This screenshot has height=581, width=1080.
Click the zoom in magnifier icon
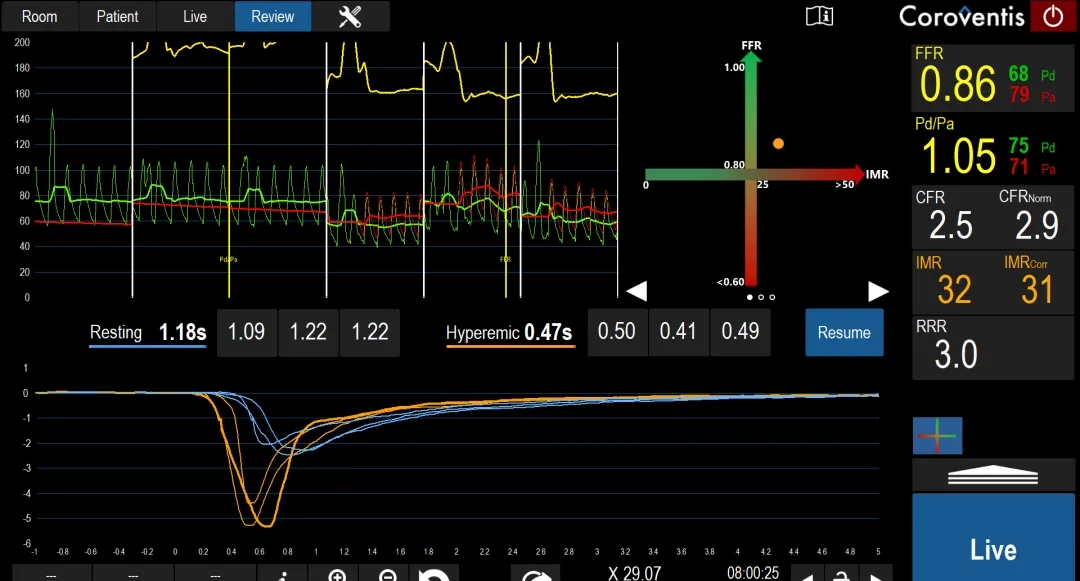(338, 575)
